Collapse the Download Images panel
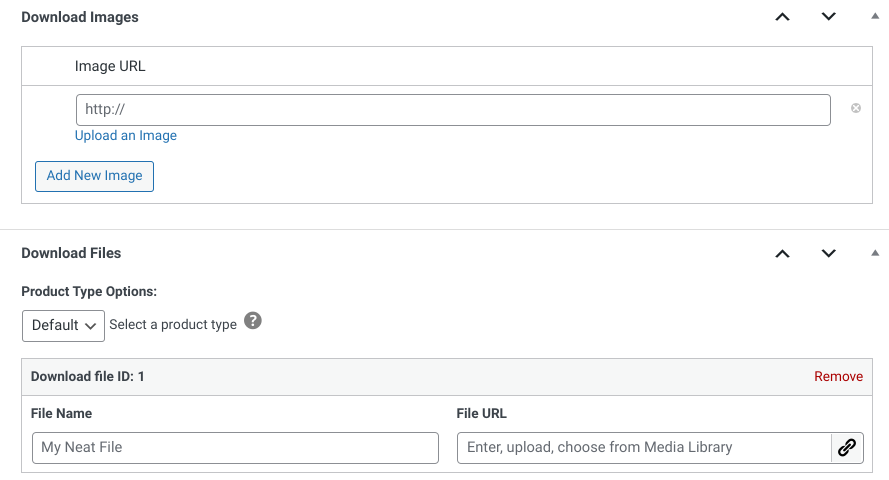Image resolution: width=889 pixels, height=480 pixels. click(875, 16)
